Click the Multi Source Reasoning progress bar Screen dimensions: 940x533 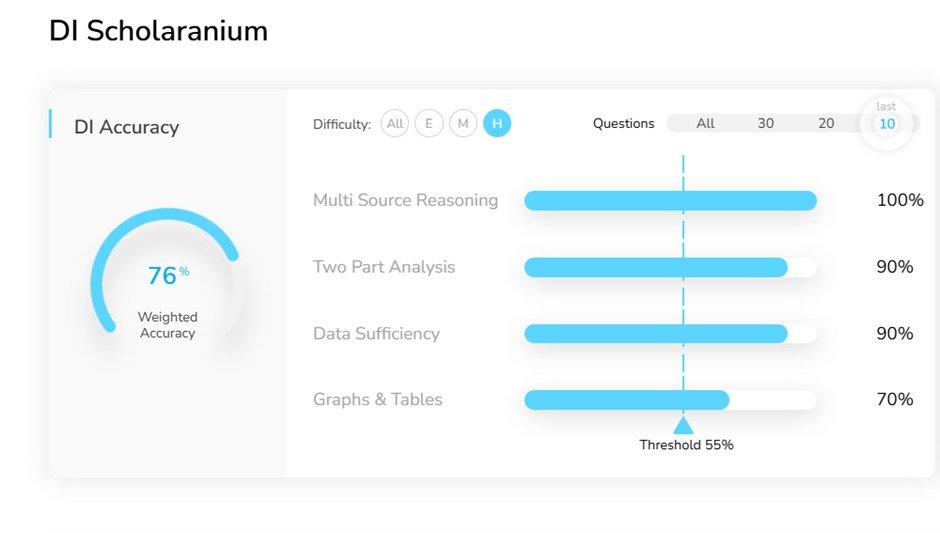(x=670, y=201)
